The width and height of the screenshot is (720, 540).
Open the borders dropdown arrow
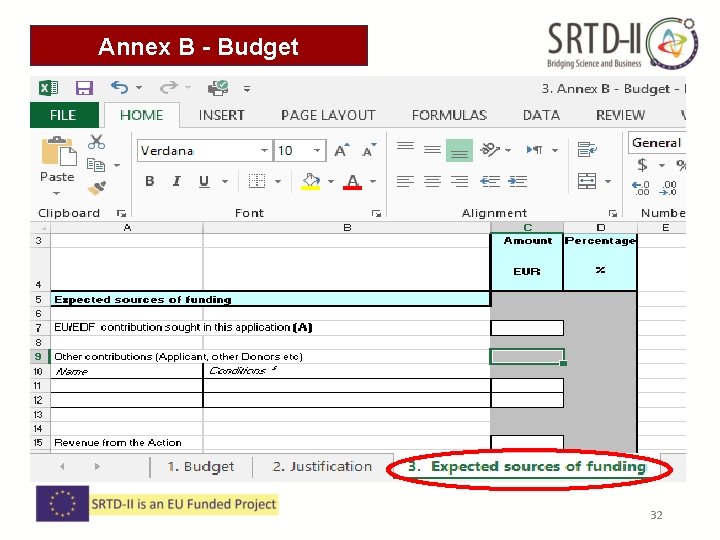(x=278, y=181)
